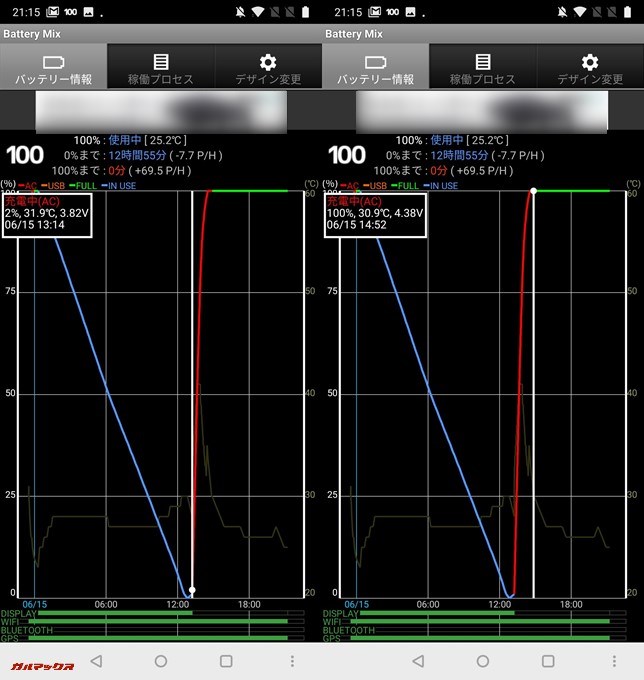Select バッテリー情報 tab in right screenshot
Viewport: 644px width, 680px height.
[x=375, y=67]
